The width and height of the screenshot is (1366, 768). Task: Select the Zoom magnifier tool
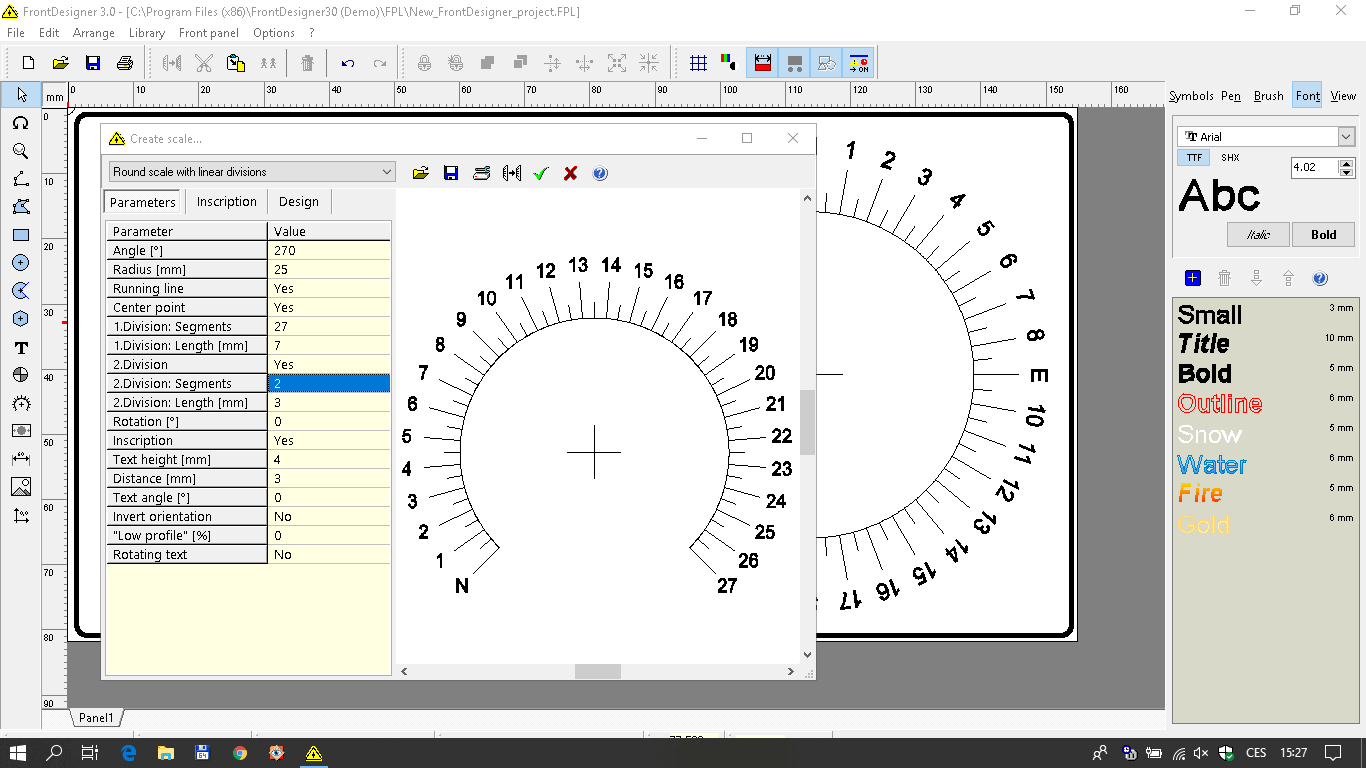(20, 151)
